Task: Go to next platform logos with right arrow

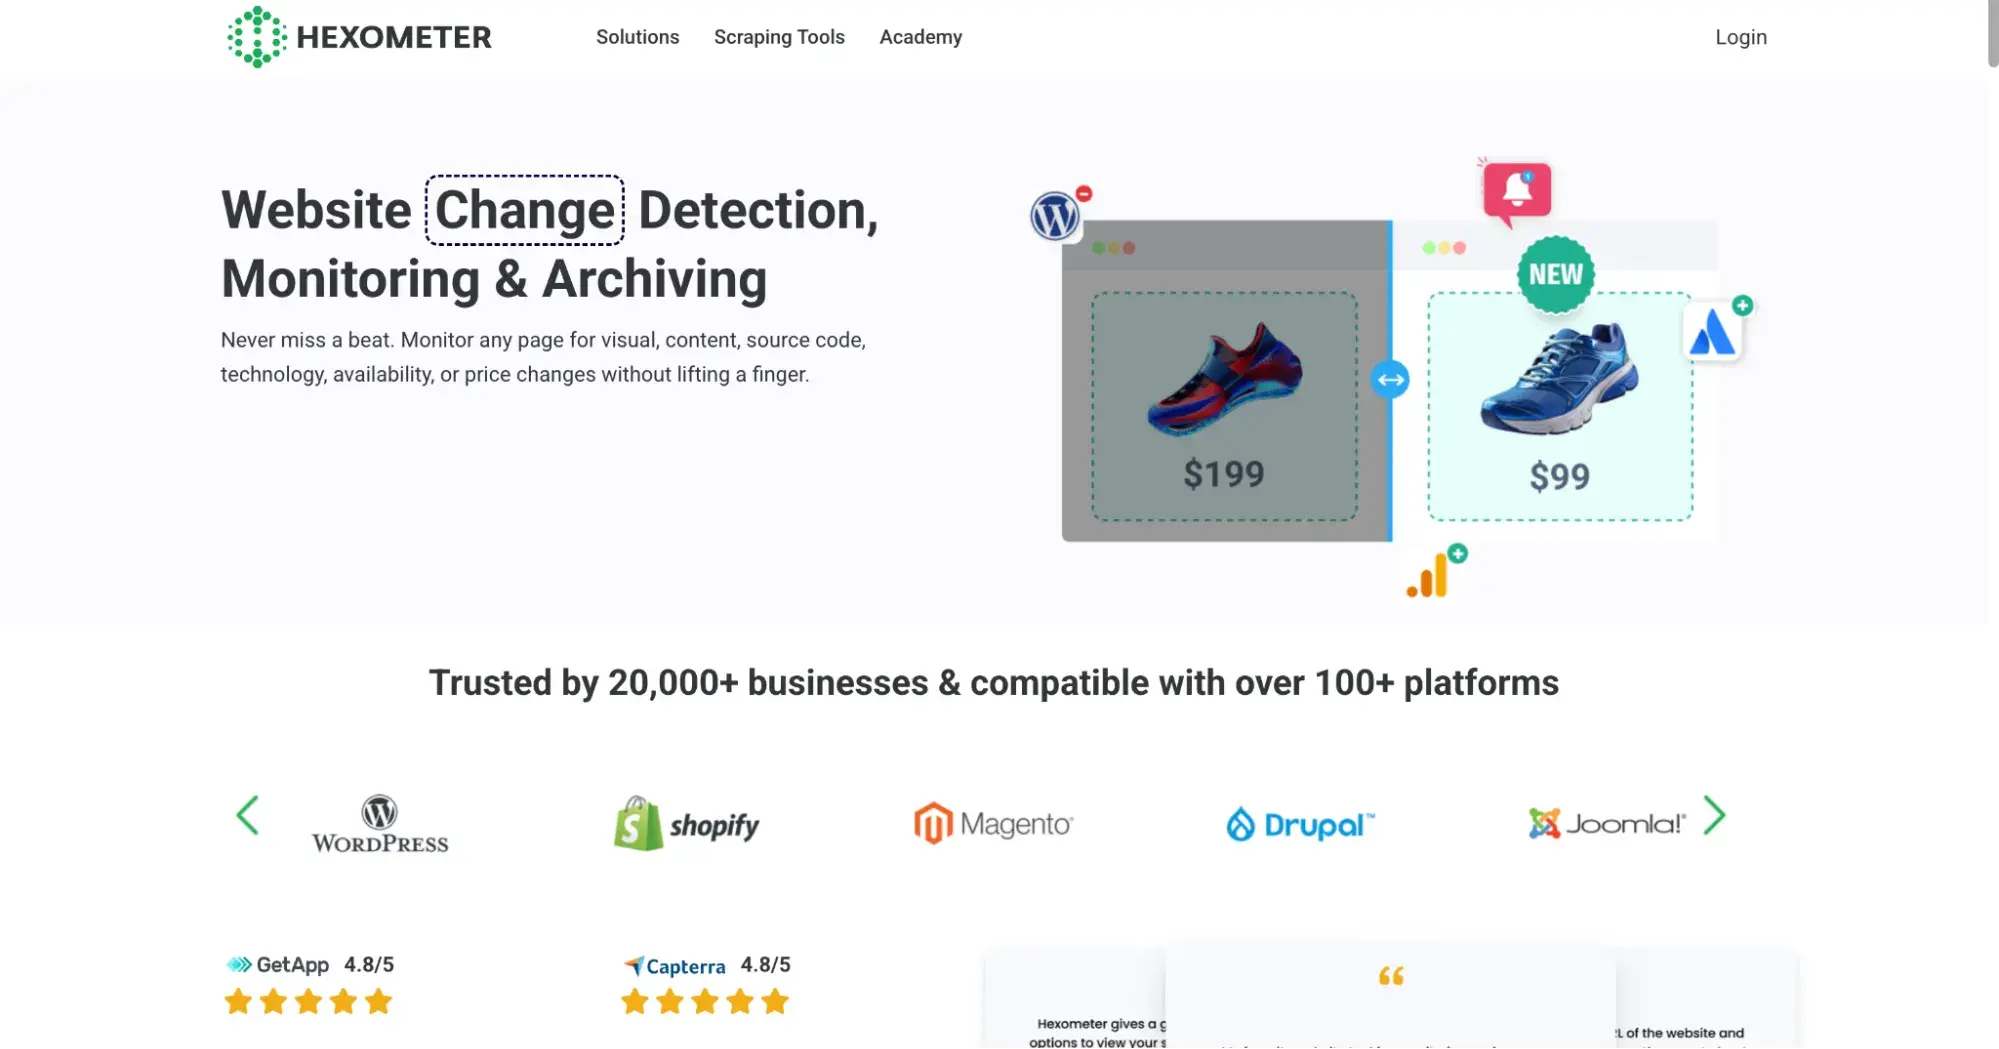Action: [1714, 815]
